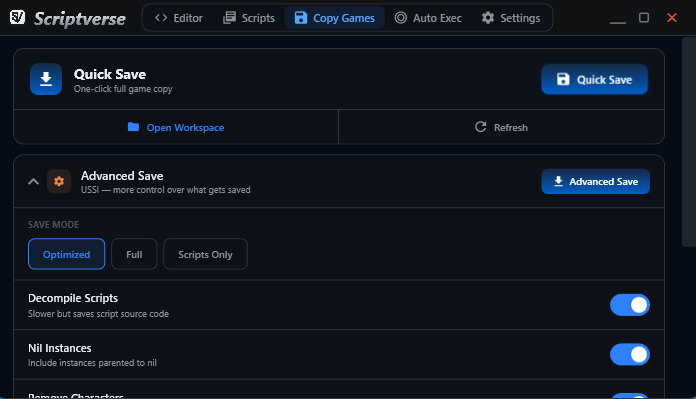Open the Auto Exec tab
The height and width of the screenshot is (399, 696).
[x=428, y=18]
